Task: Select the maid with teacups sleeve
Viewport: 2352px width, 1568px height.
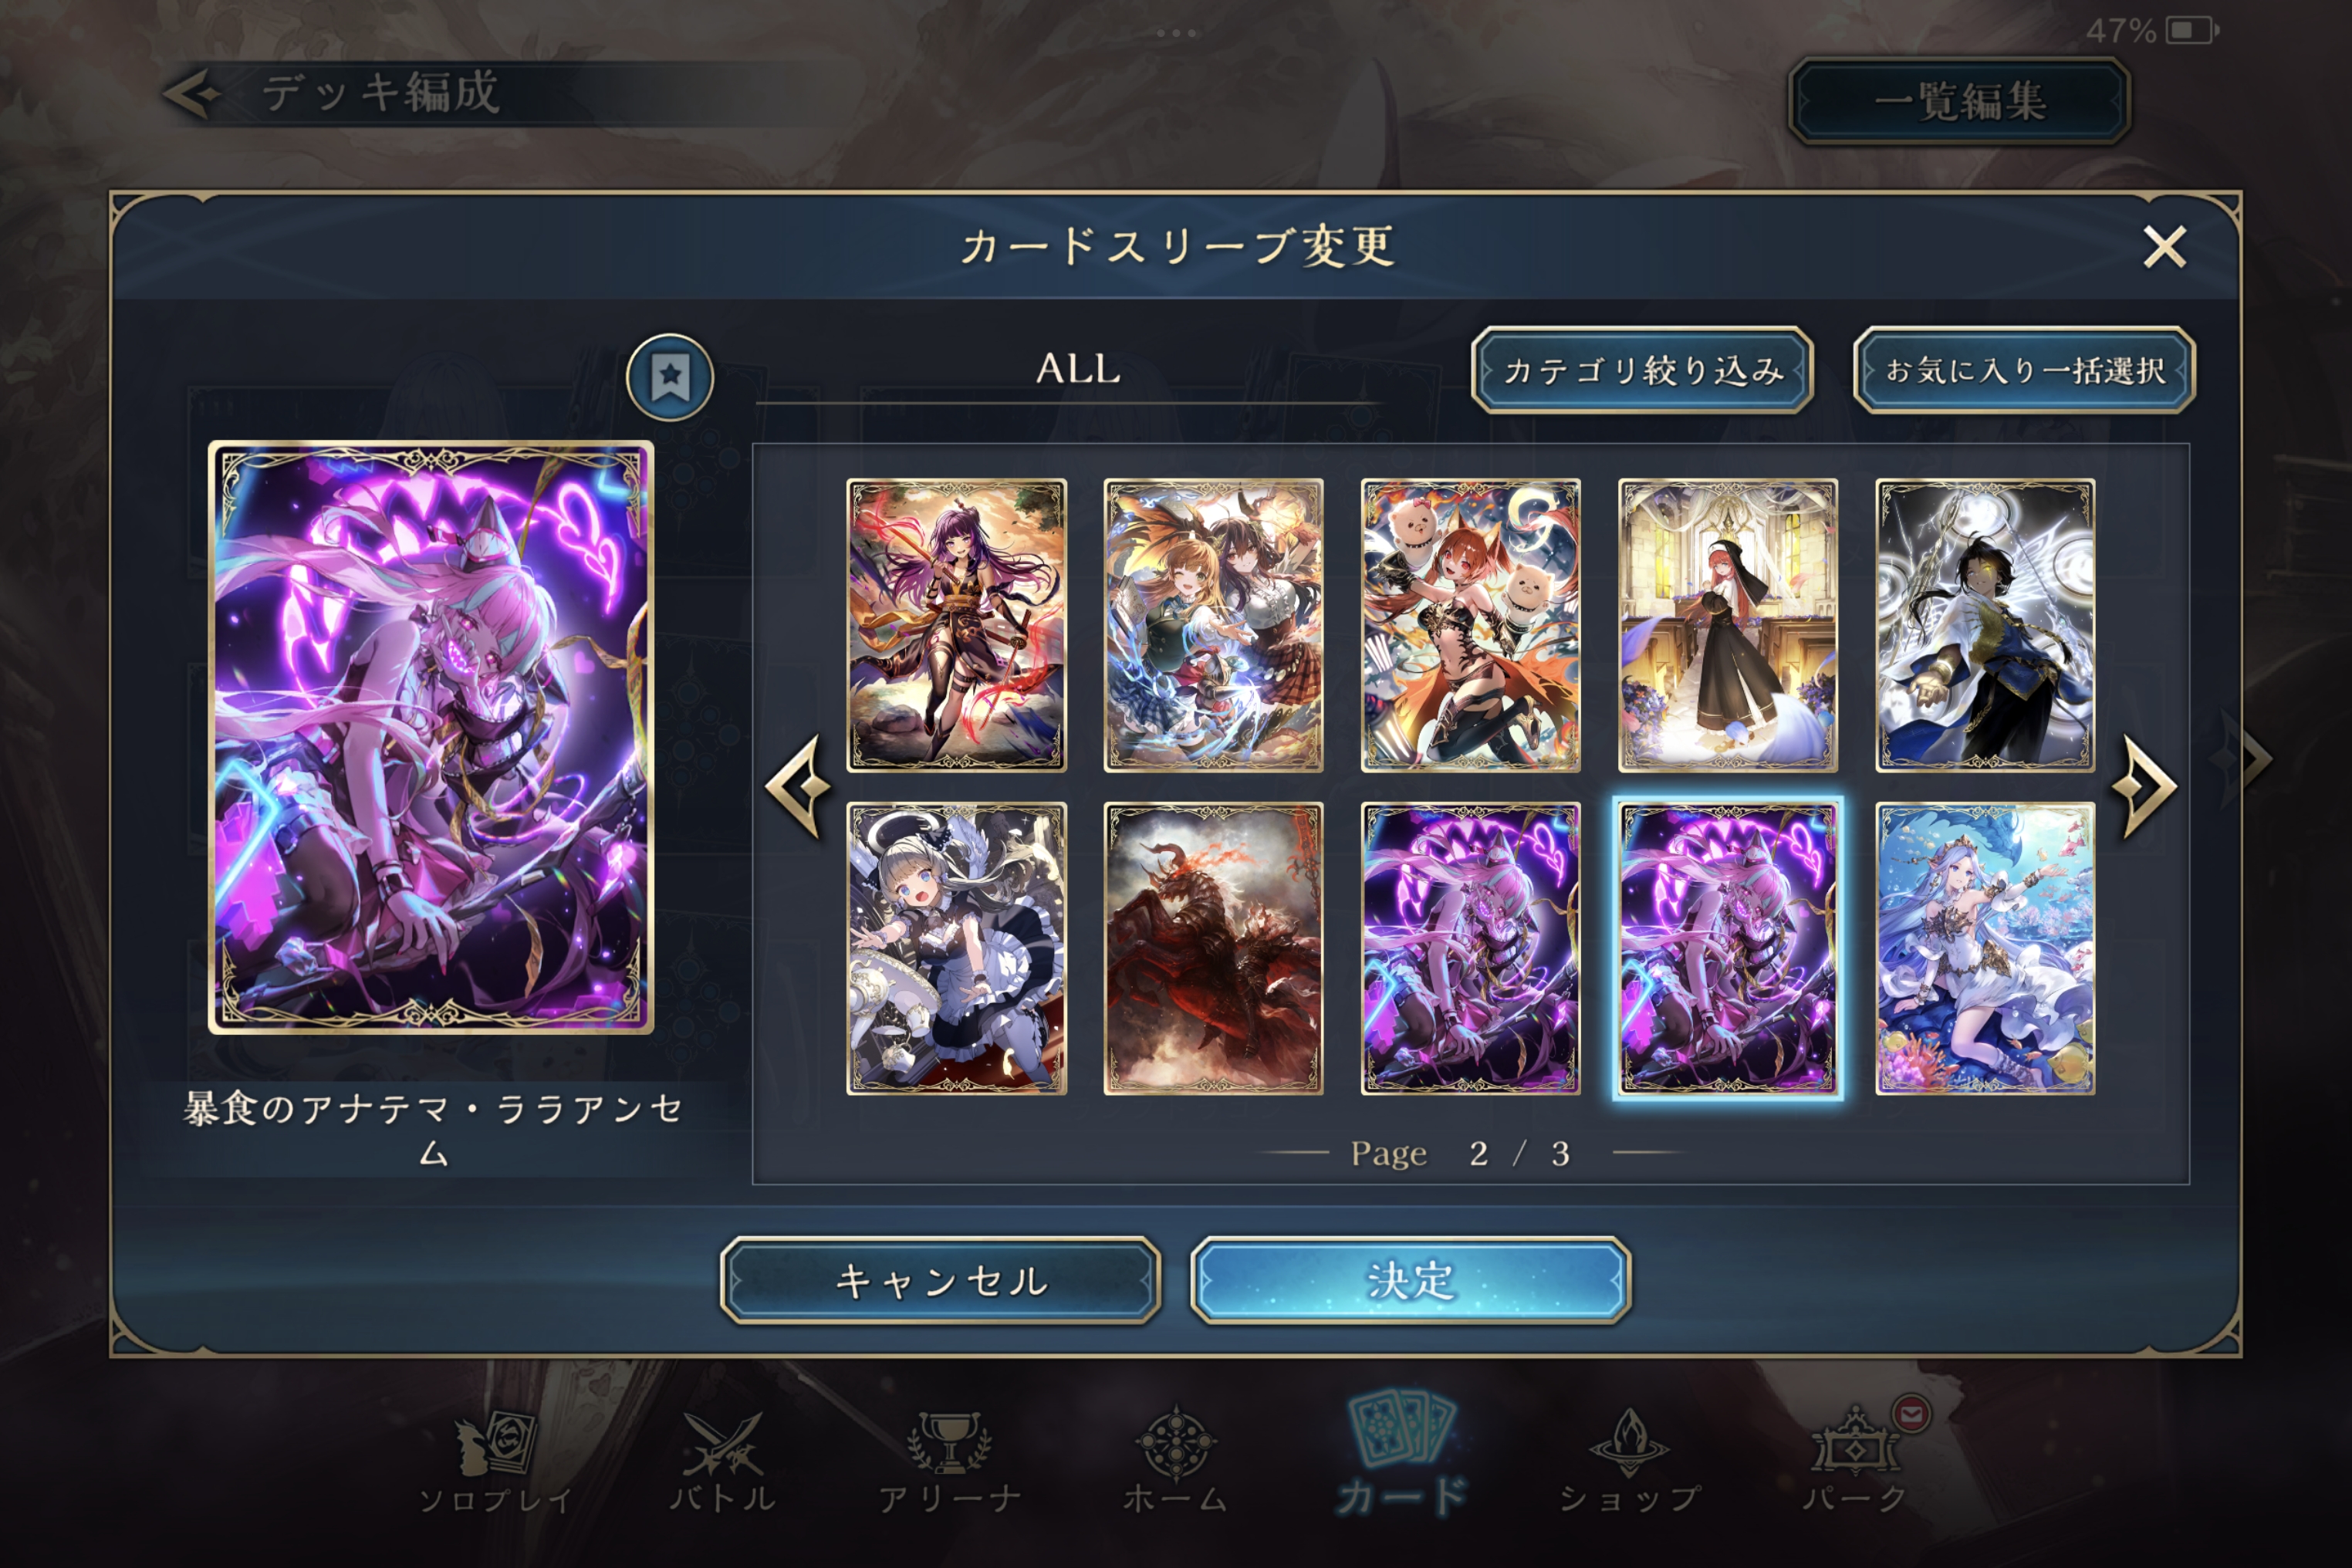Action: tap(956, 948)
